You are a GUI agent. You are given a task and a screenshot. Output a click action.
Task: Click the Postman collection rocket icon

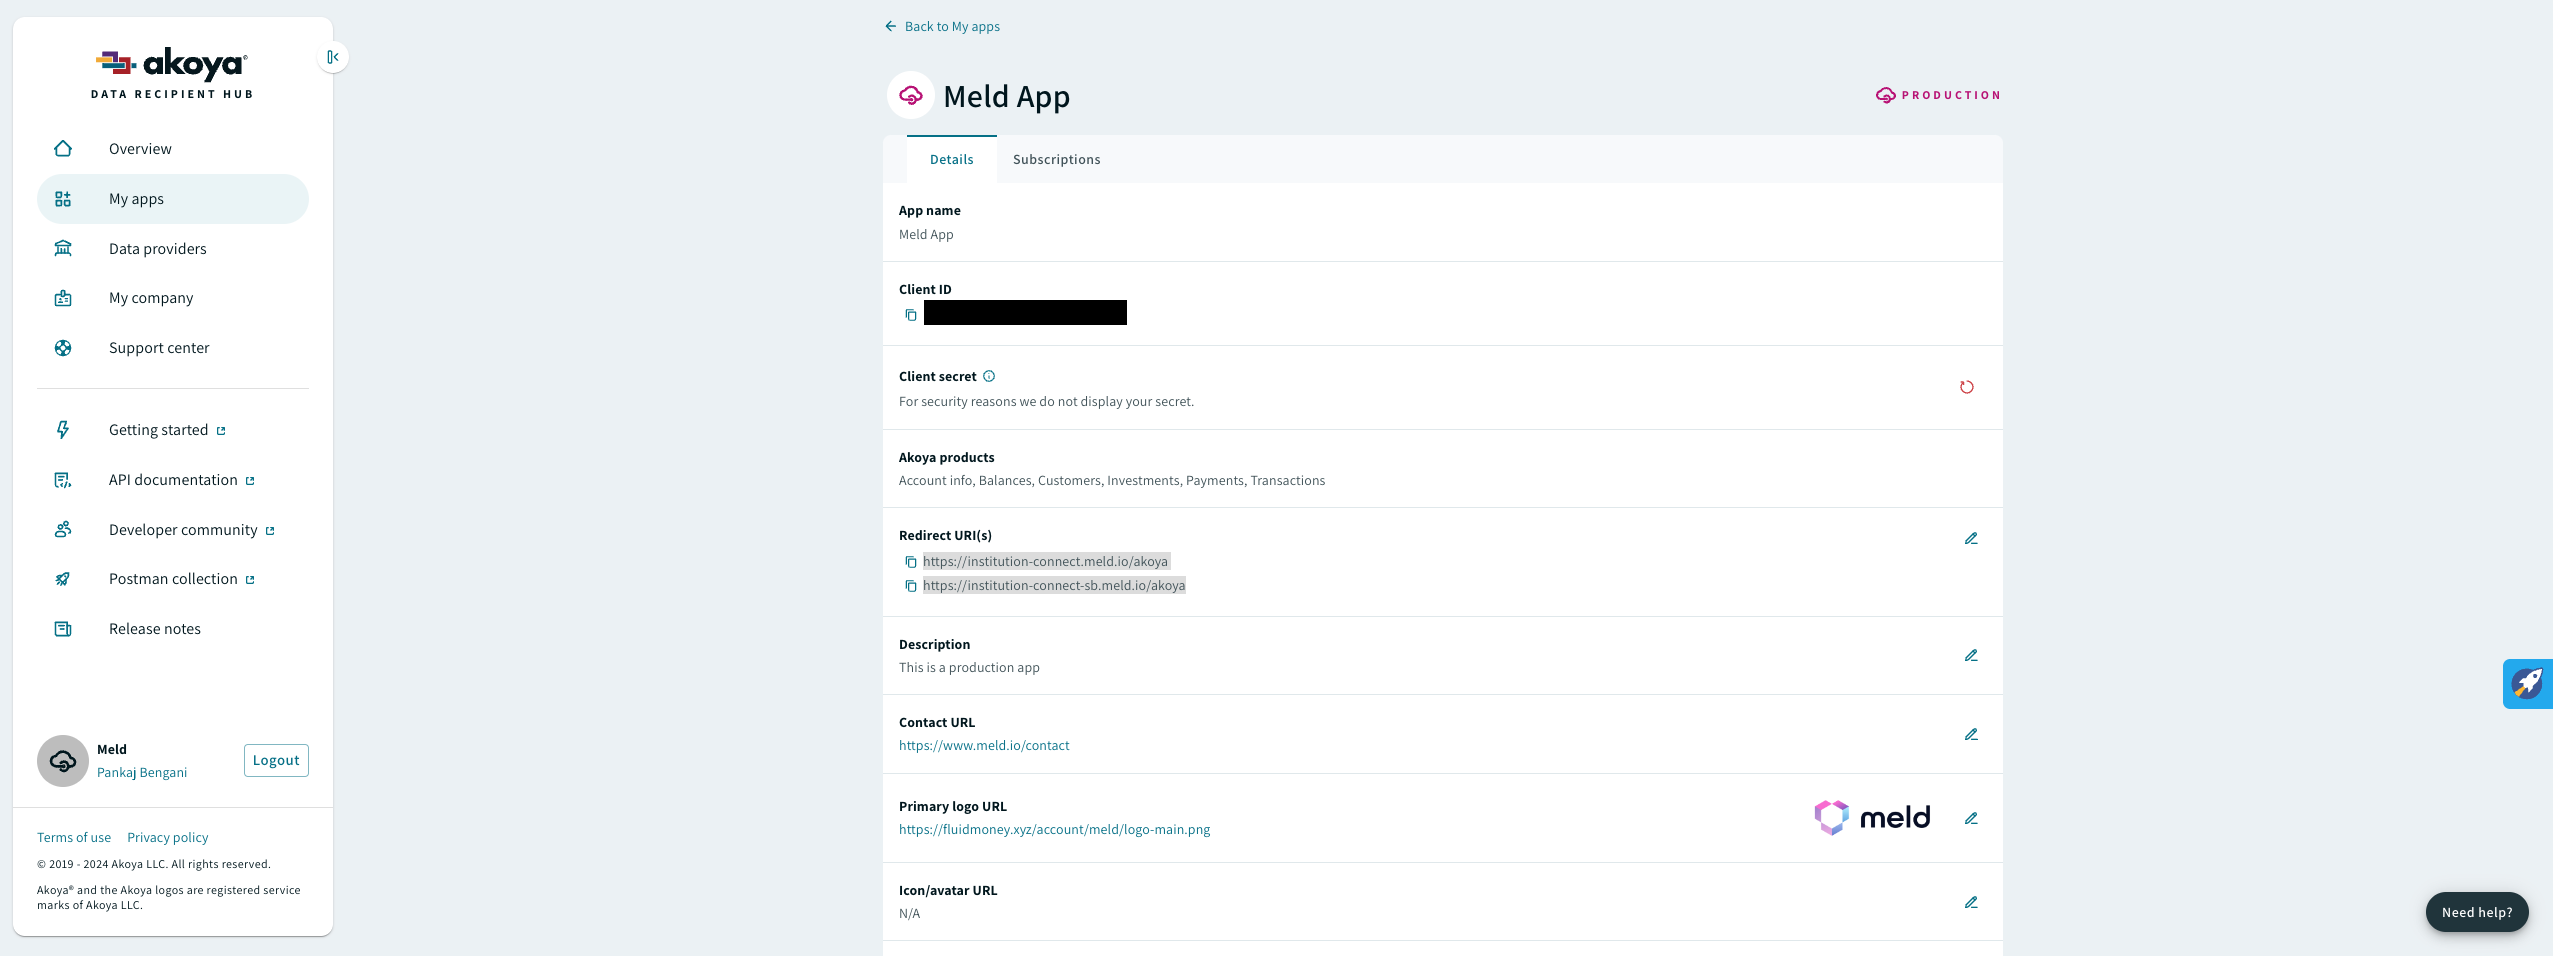[x=63, y=579]
